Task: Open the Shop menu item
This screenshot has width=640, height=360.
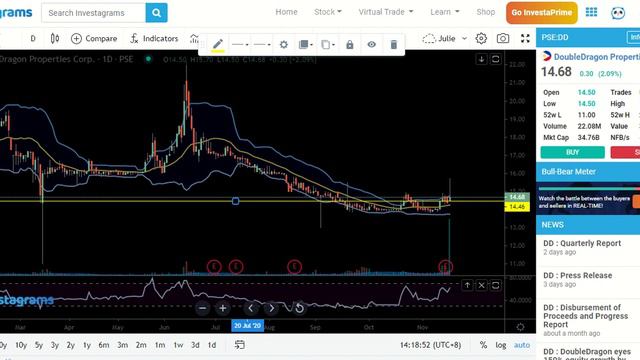Action: [x=486, y=12]
